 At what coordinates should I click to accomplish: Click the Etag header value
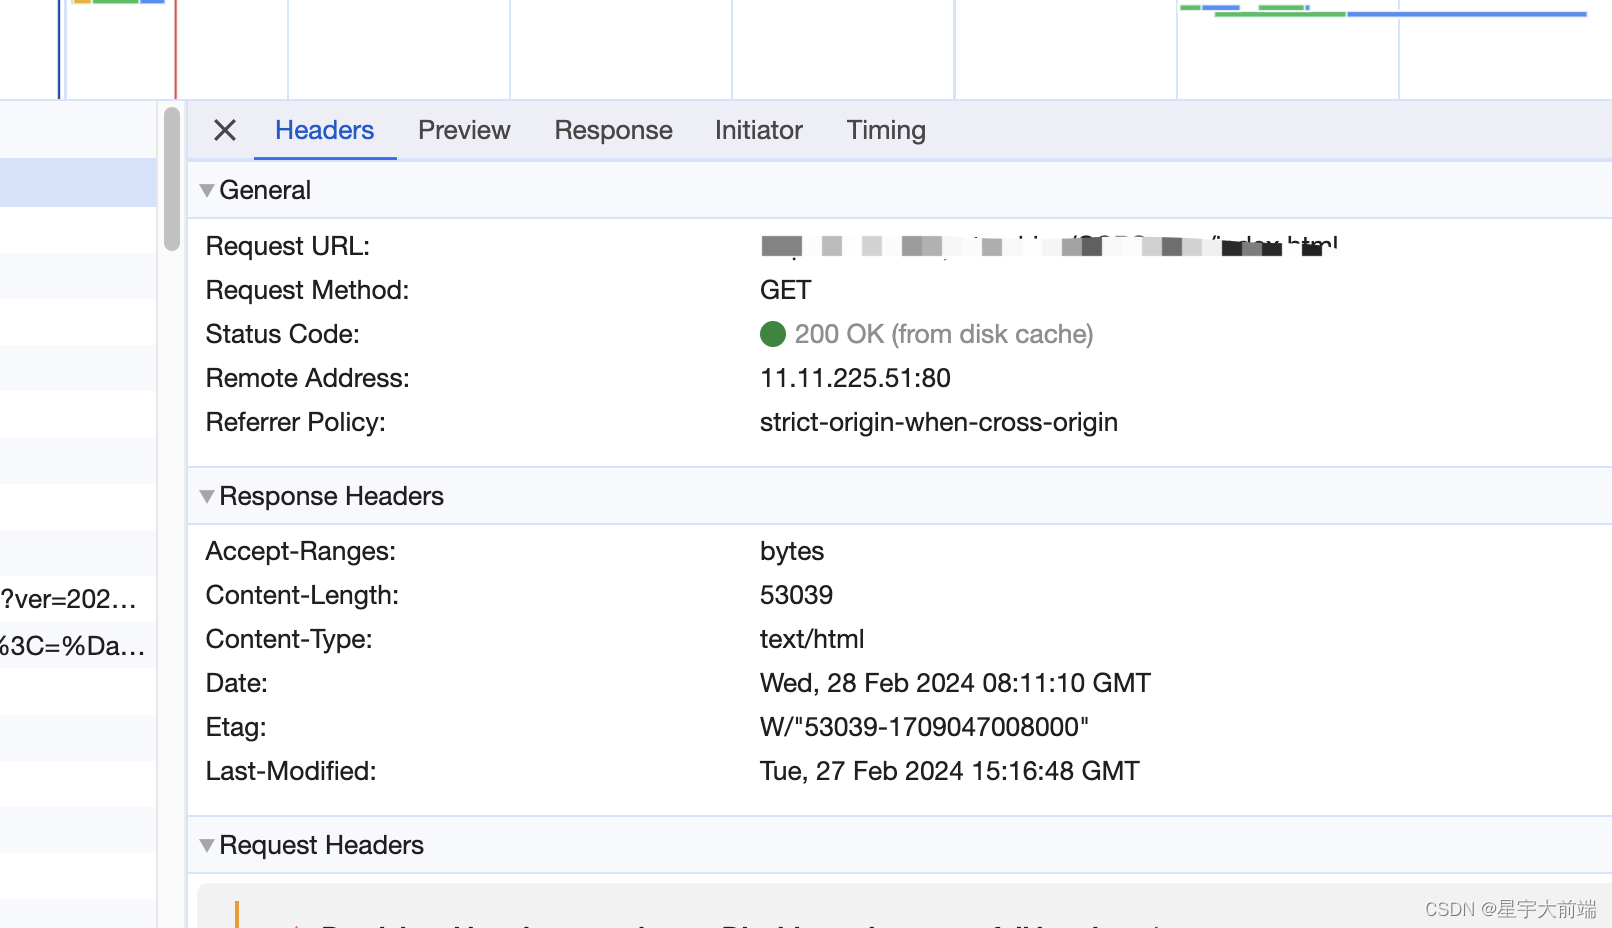tap(924, 727)
